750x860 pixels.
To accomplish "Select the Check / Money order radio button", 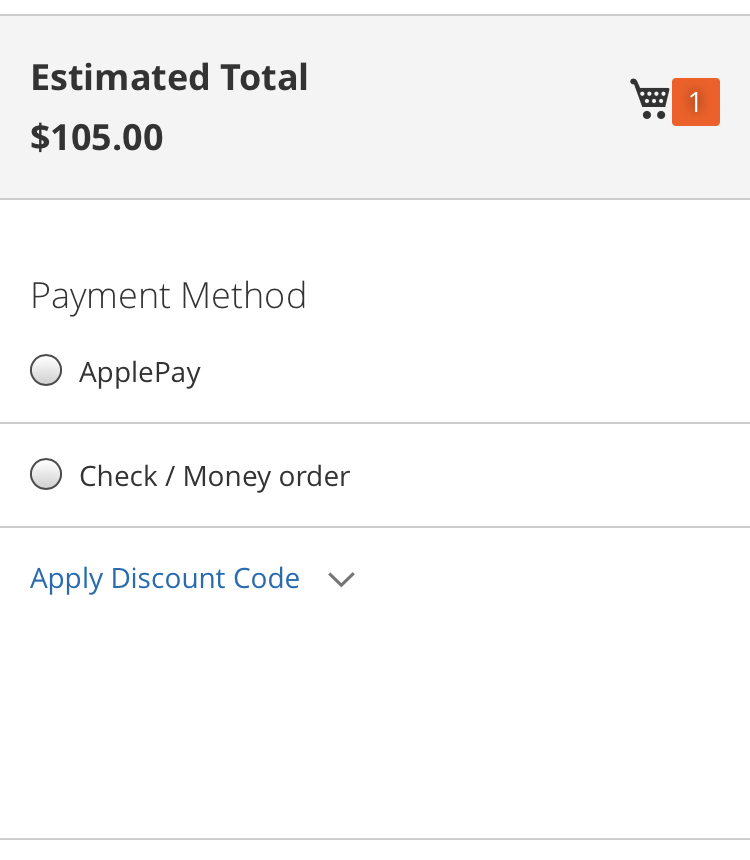I will point(46,474).
